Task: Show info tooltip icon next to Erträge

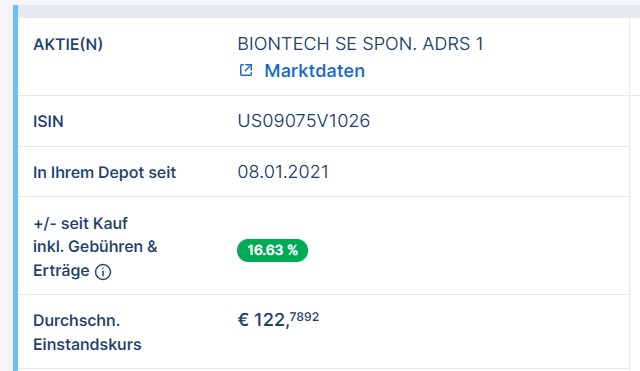Action: 103,272
